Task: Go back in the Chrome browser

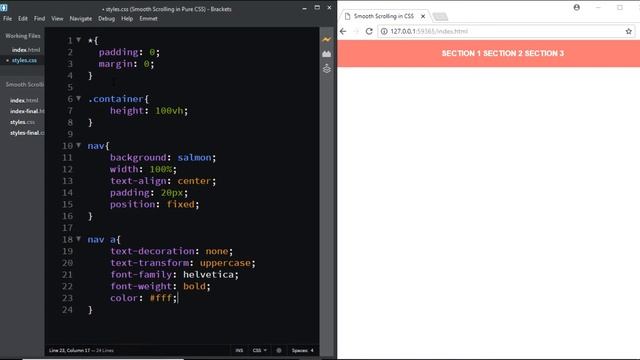Action: tap(343, 31)
